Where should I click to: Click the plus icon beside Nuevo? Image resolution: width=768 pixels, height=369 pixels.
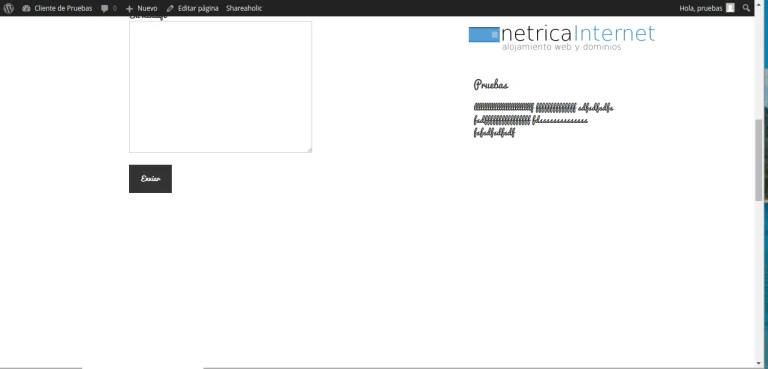coord(129,9)
